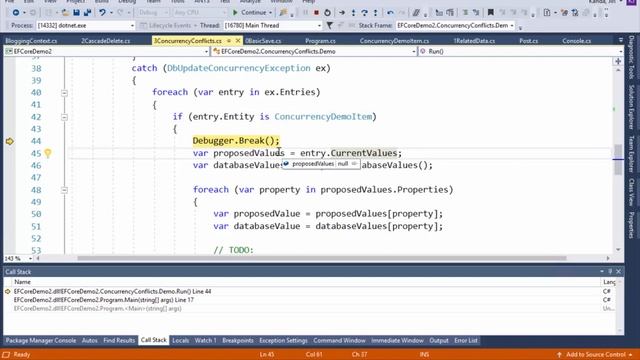The image size is (640, 360).
Task: Click the yellow current statement arrow in margin
Action: coord(10,141)
